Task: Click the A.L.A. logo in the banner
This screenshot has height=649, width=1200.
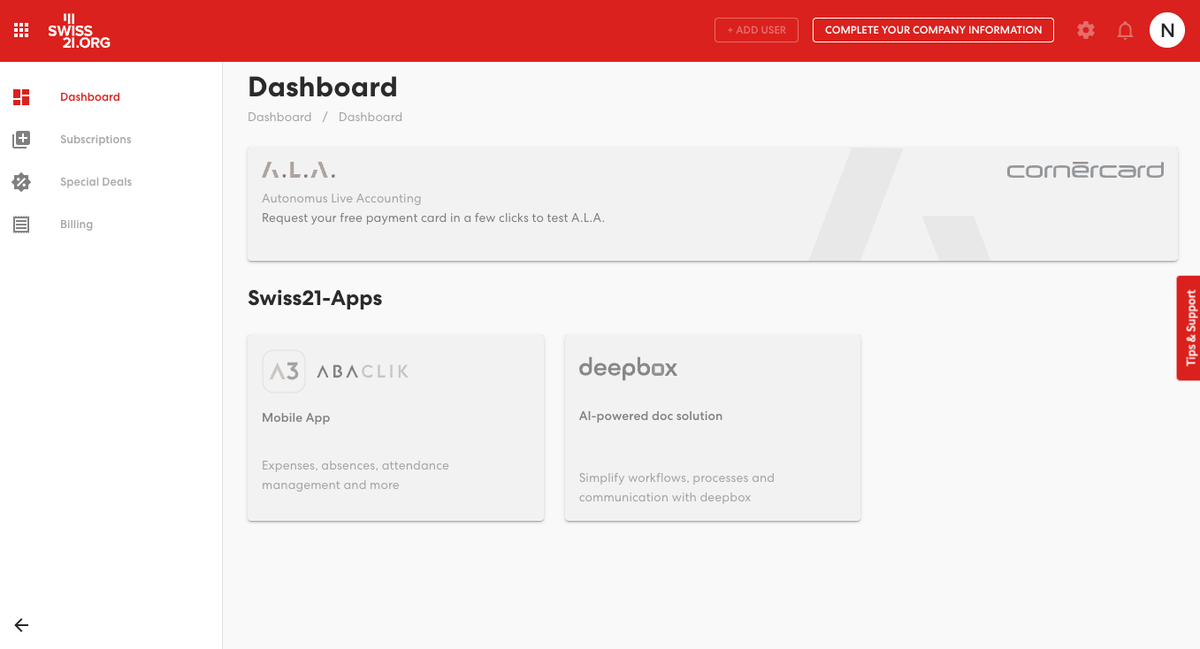Action: click(299, 169)
